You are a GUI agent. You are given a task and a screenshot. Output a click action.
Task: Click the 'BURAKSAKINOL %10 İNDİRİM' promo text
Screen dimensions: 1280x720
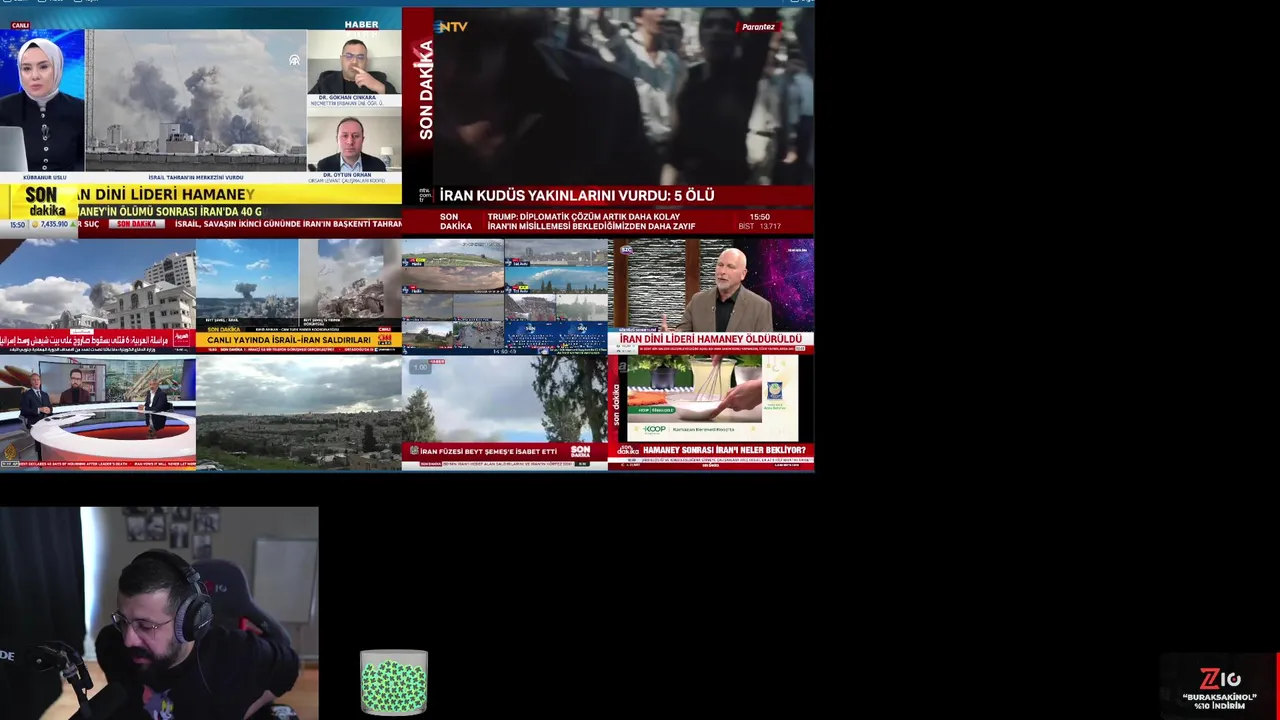tap(1219, 701)
